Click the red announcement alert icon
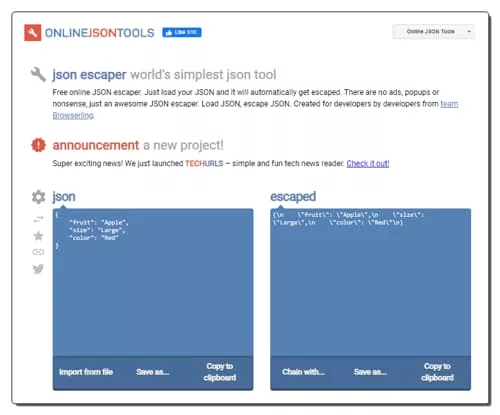 point(38,145)
